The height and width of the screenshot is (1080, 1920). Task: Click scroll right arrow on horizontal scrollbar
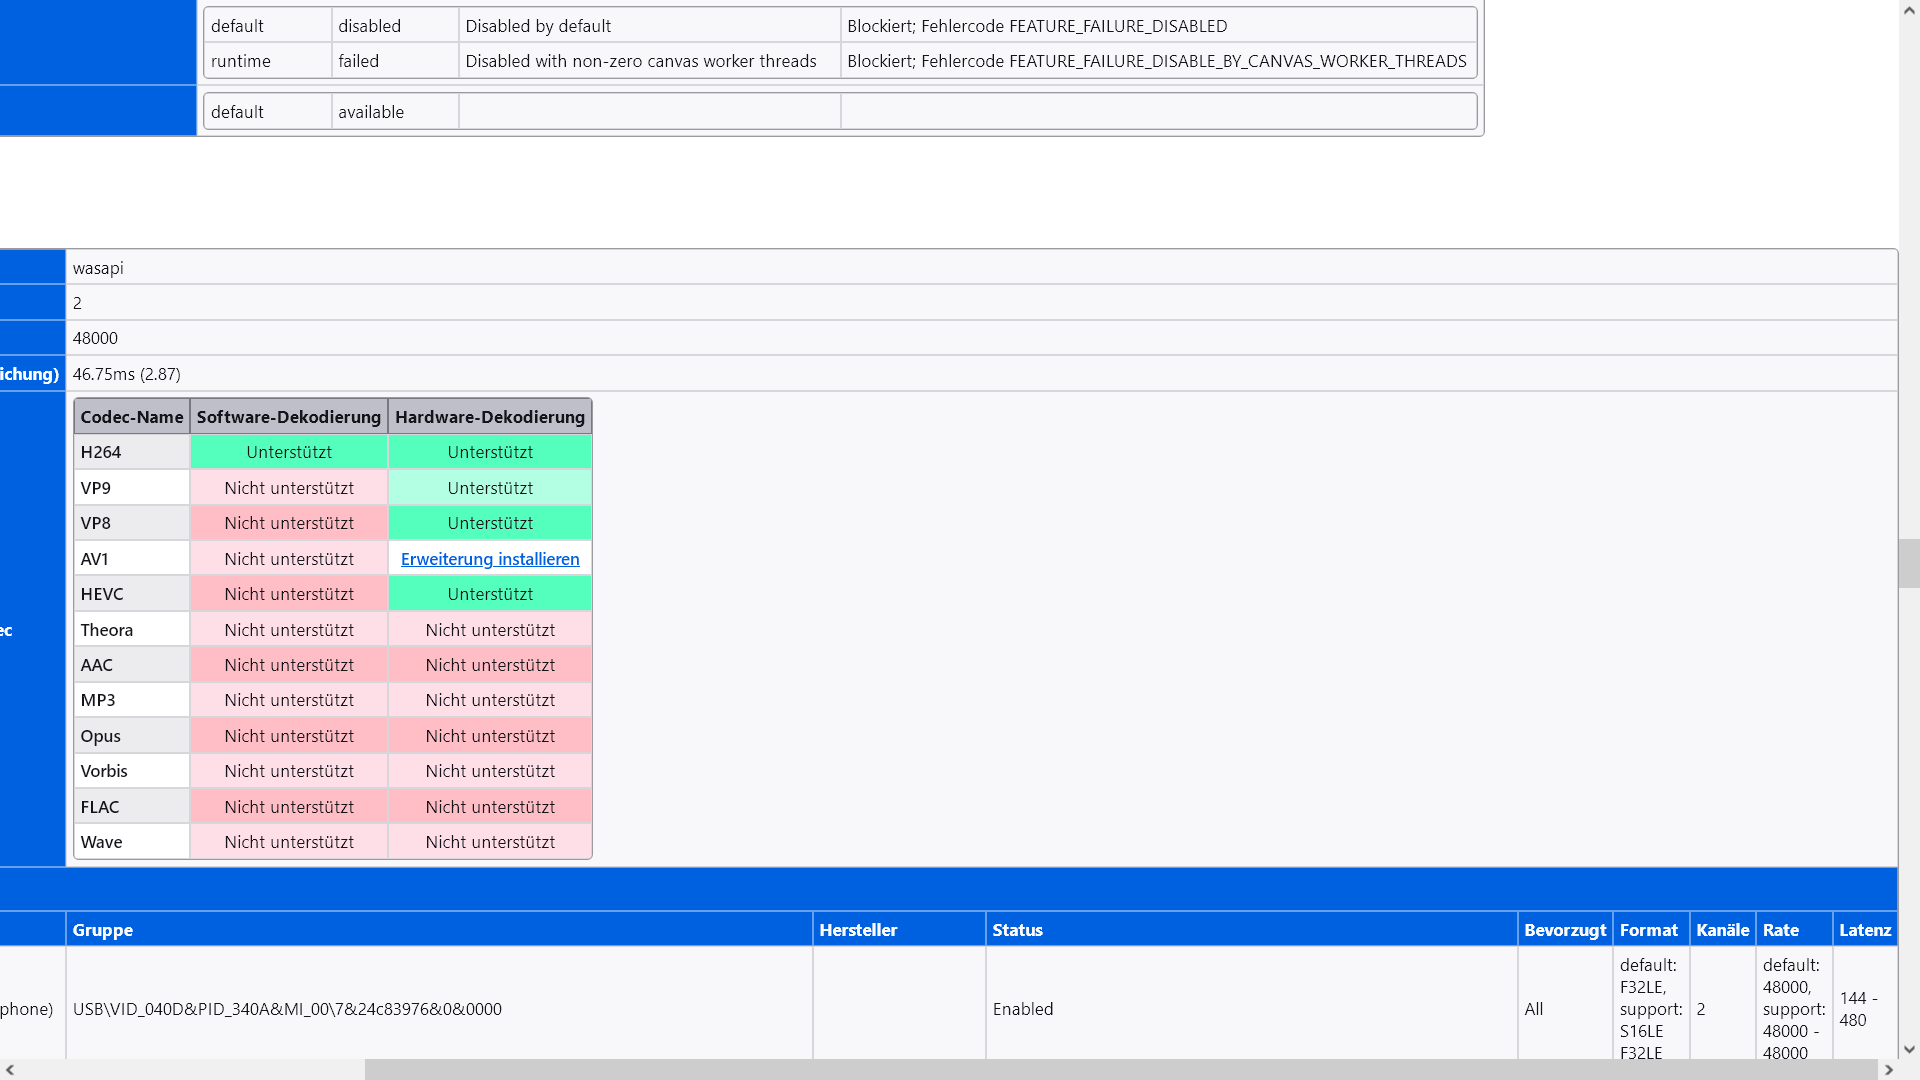[1888, 1069]
